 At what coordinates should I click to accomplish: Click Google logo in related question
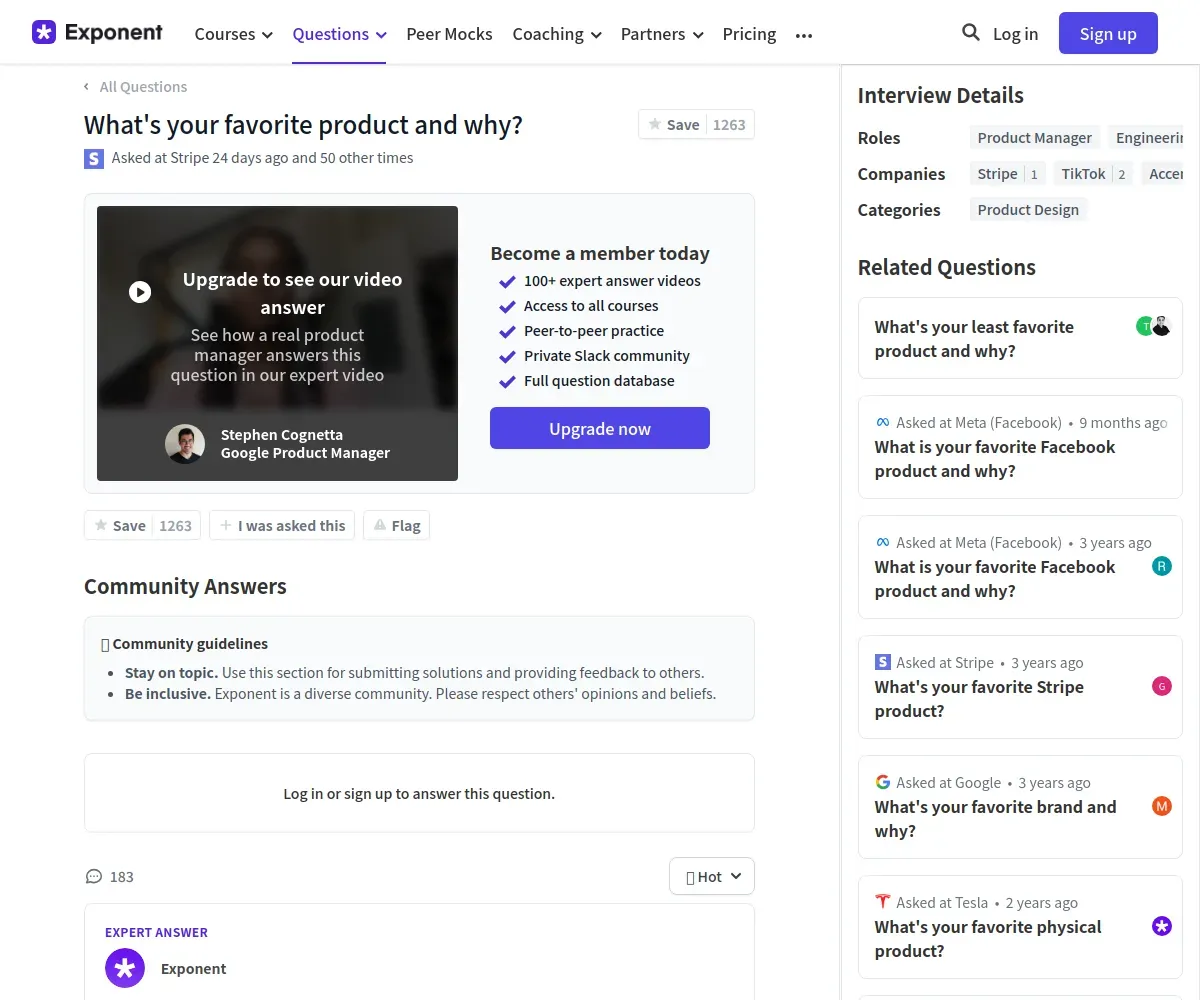[x=883, y=782]
